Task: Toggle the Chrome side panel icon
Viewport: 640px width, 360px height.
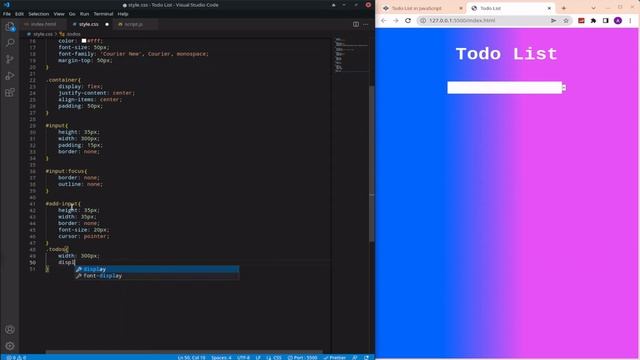Action: tap(606, 20)
